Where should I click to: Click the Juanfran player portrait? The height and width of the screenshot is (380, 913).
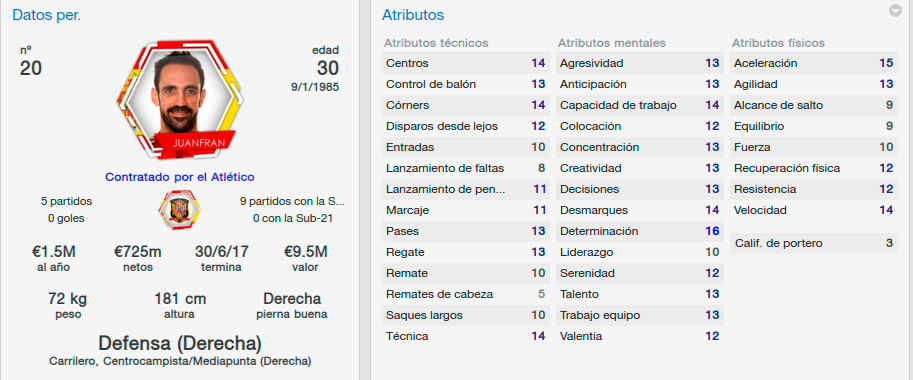180,100
